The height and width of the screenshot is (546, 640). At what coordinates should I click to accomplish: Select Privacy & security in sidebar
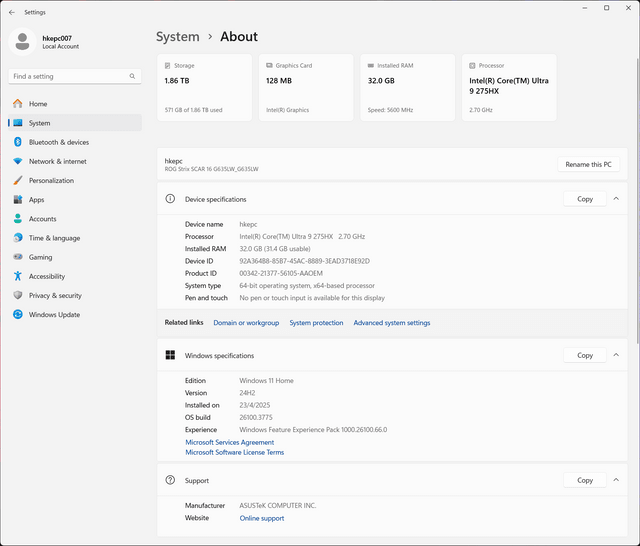click(x=75, y=295)
